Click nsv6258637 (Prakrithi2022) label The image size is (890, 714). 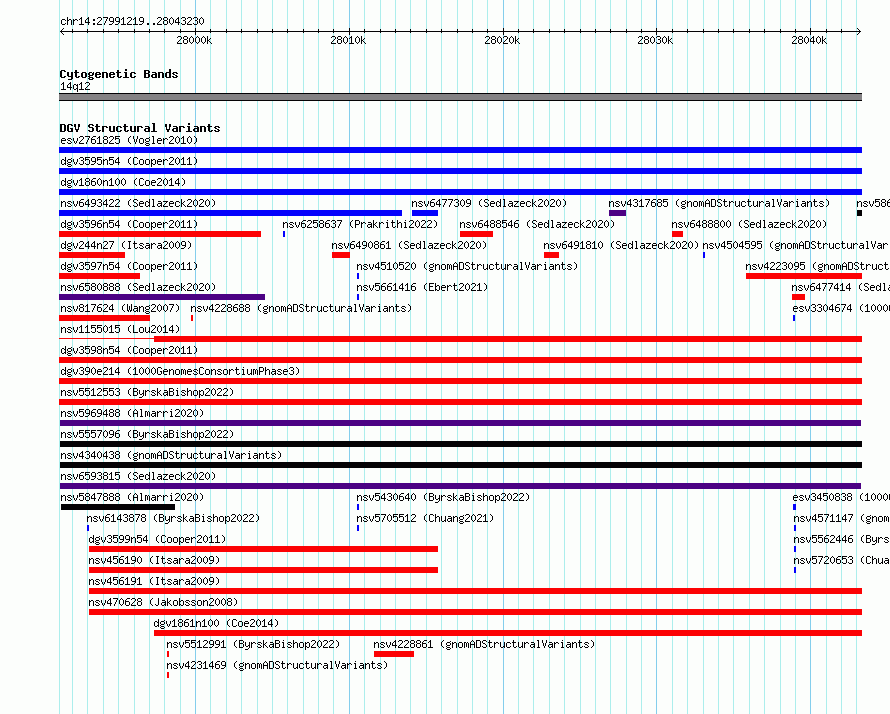(360, 224)
